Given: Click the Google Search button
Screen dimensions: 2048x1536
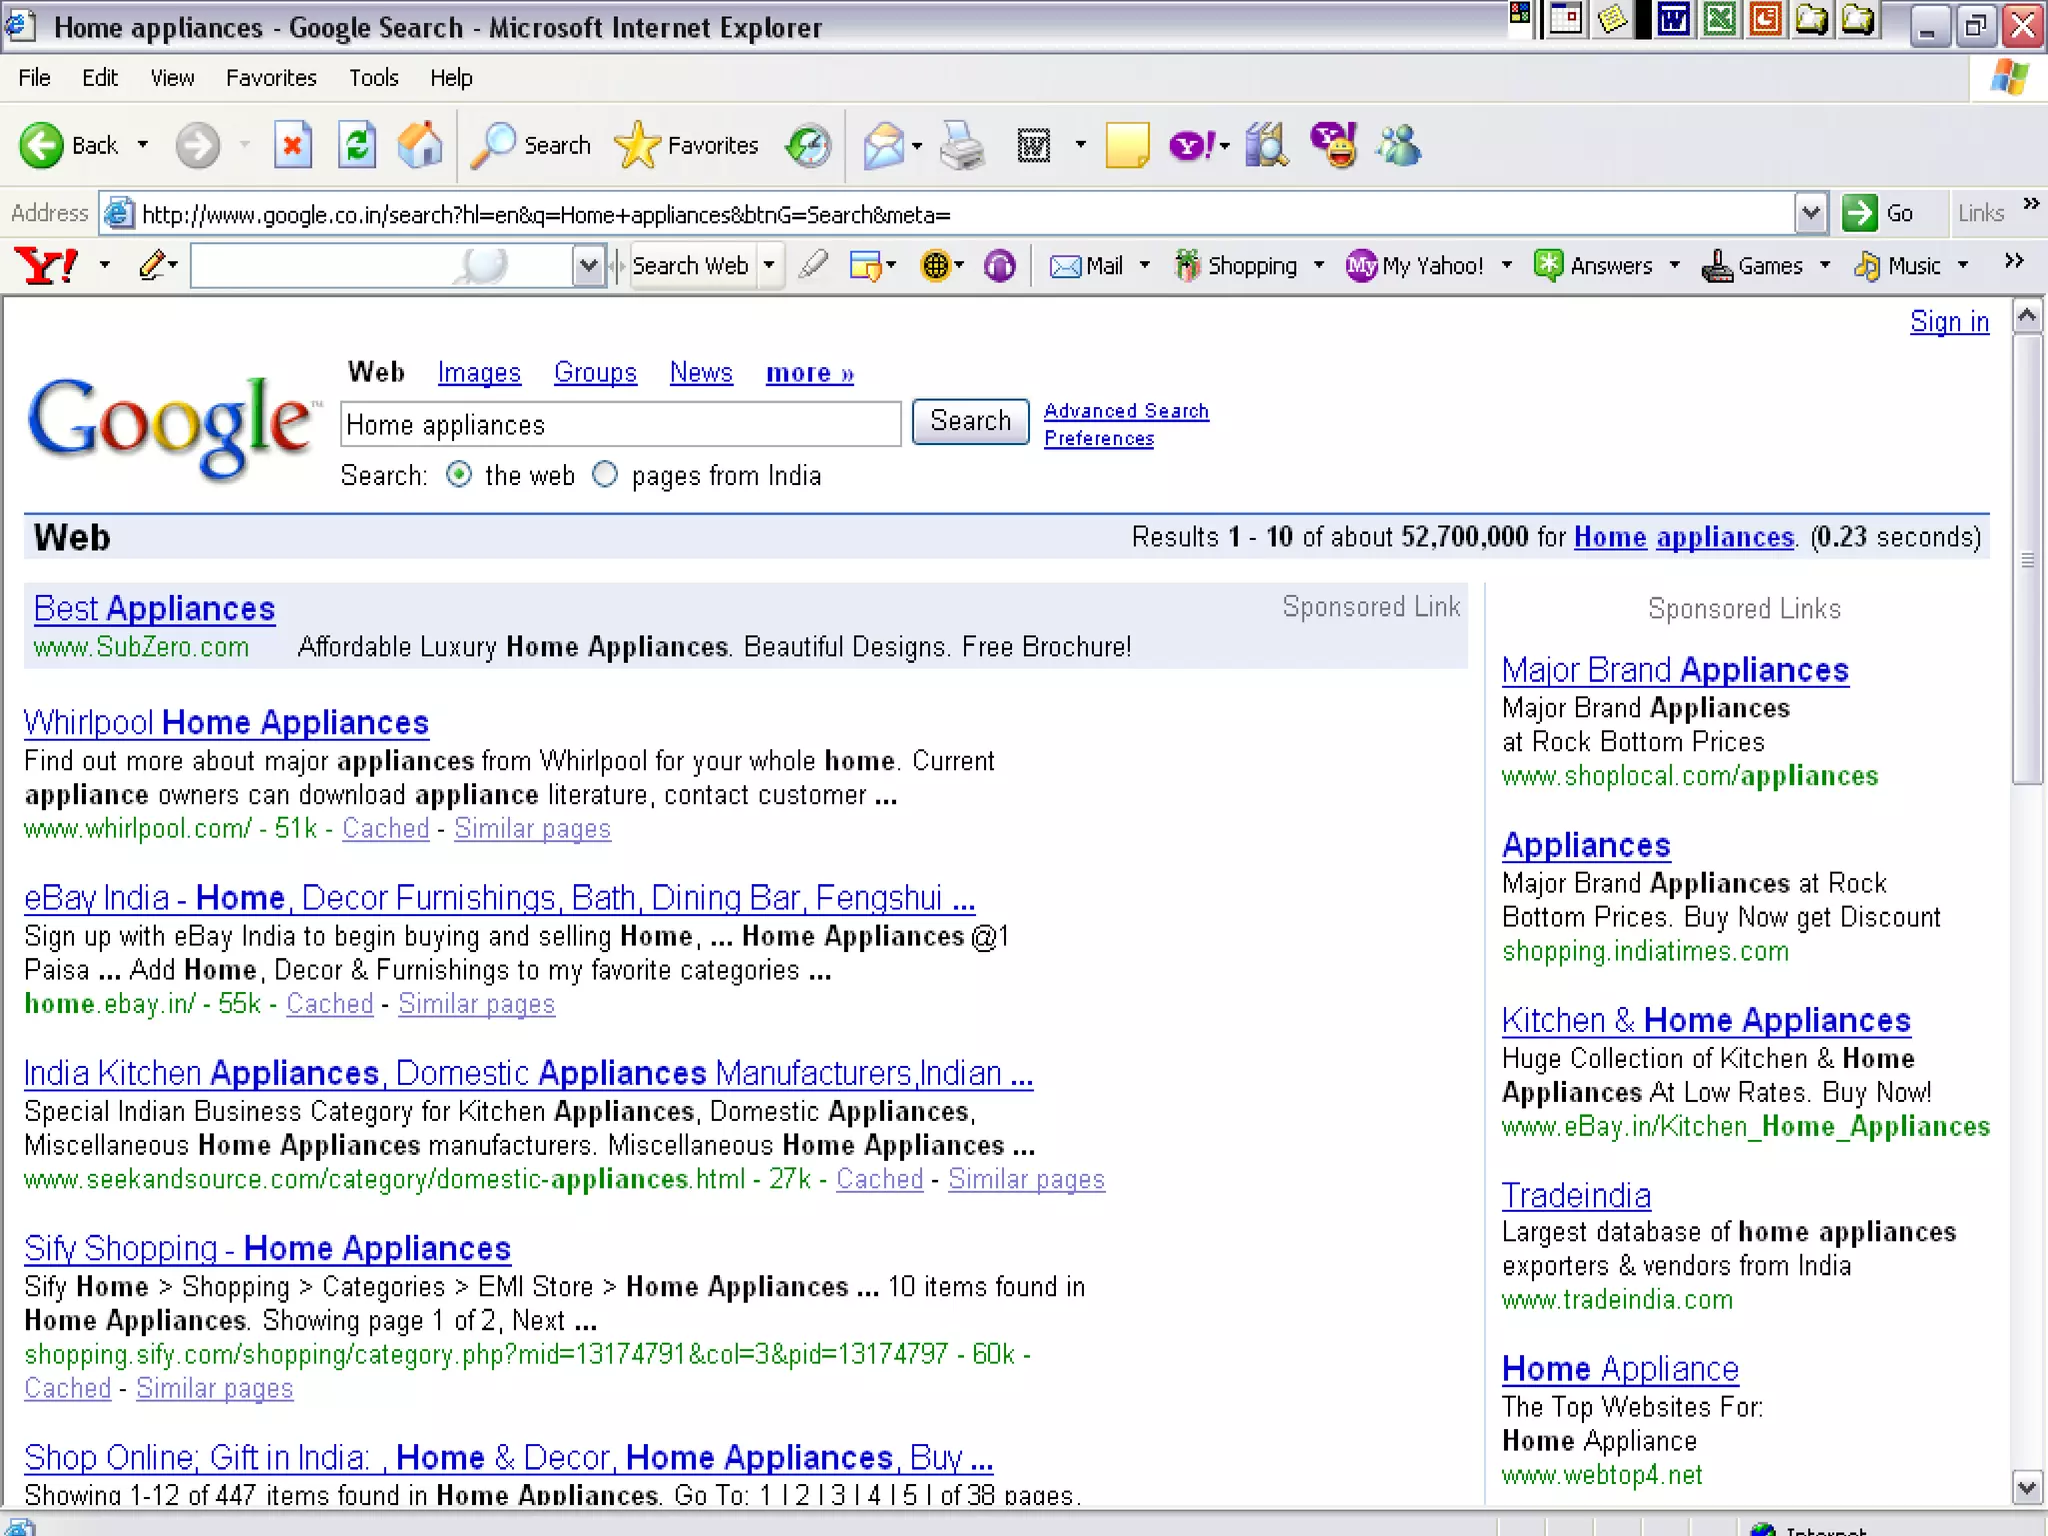Looking at the screenshot, I should (x=970, y=422).
